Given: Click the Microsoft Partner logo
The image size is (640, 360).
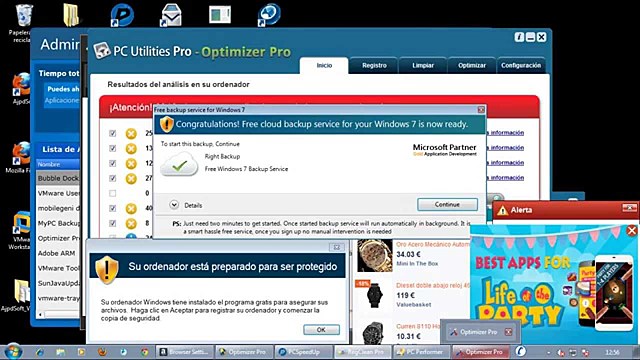Looking at the screenshot, I should pyautogui.click(x=444, y=149).
